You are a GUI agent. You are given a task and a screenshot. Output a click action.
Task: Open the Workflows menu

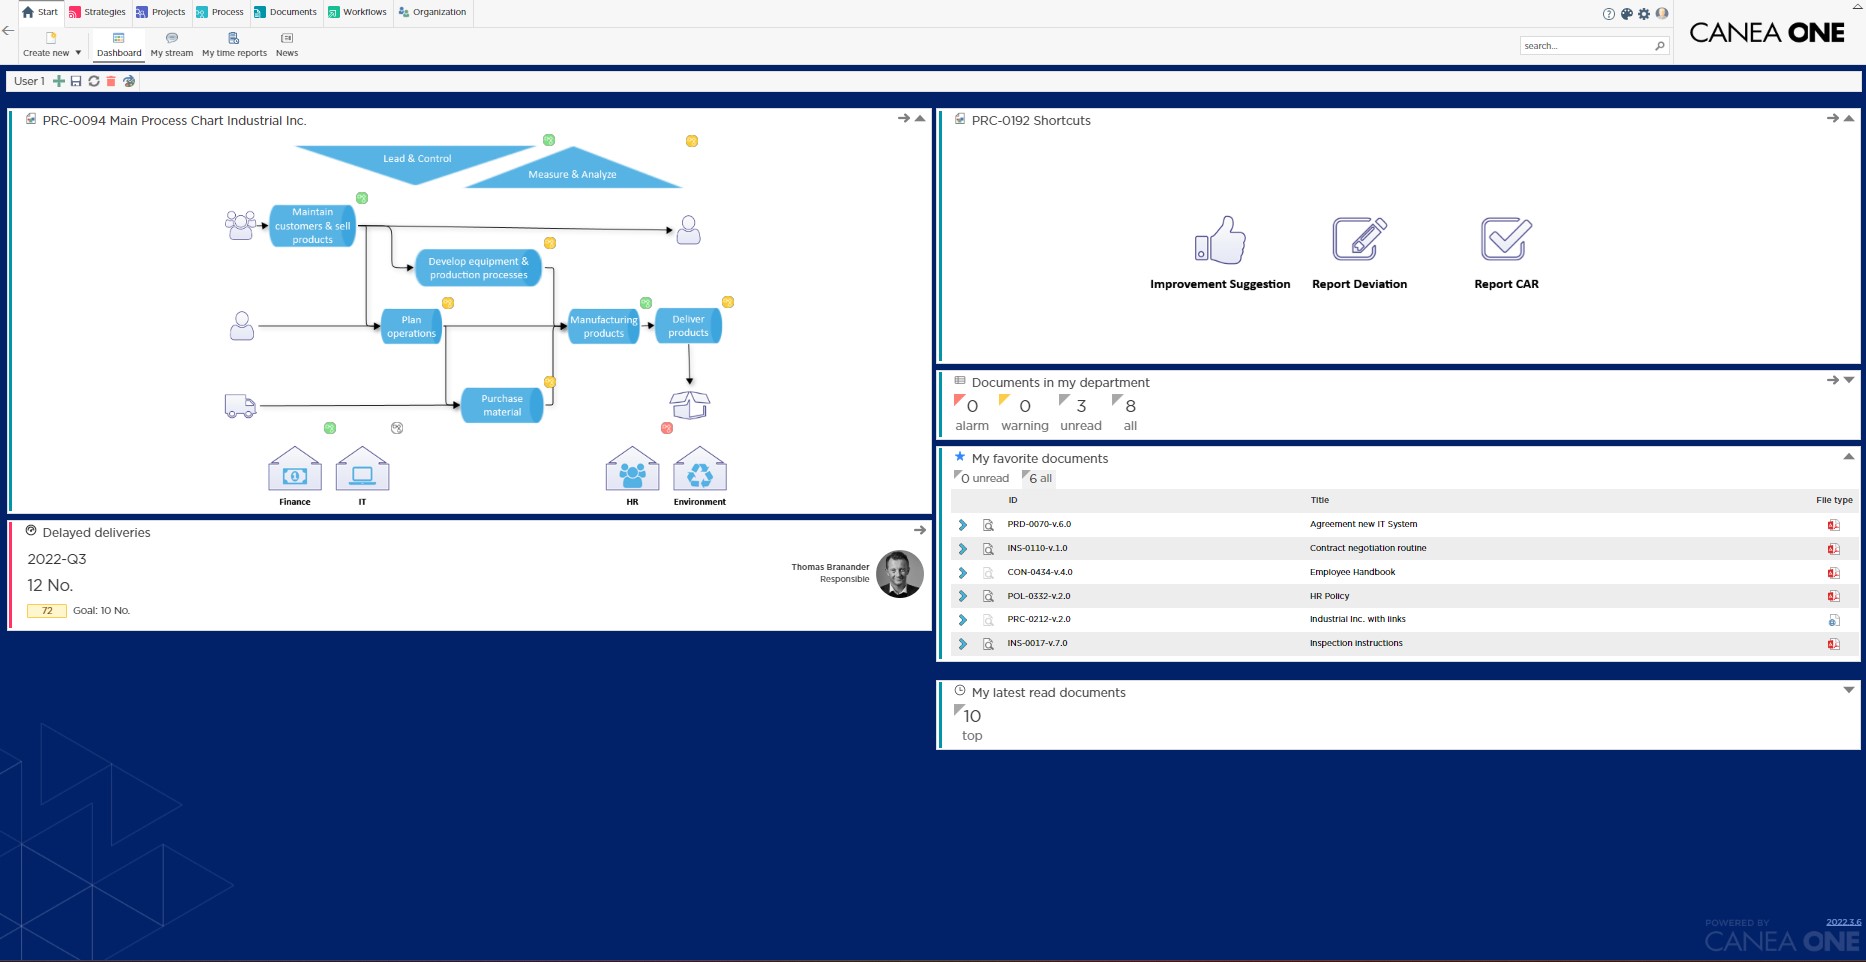click(x=357, y=12)
